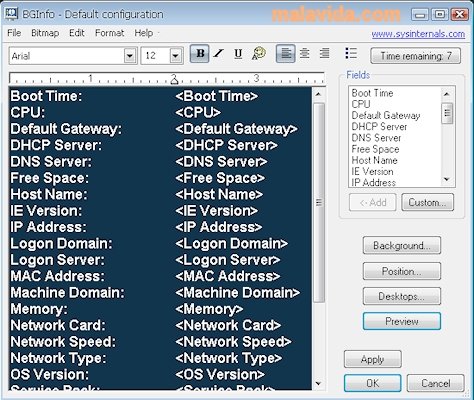The width and height of the screenshot is (474, 400).
Task: Open the Custom fields dialog
Action: pyautogui.click(x=427, y=202)
